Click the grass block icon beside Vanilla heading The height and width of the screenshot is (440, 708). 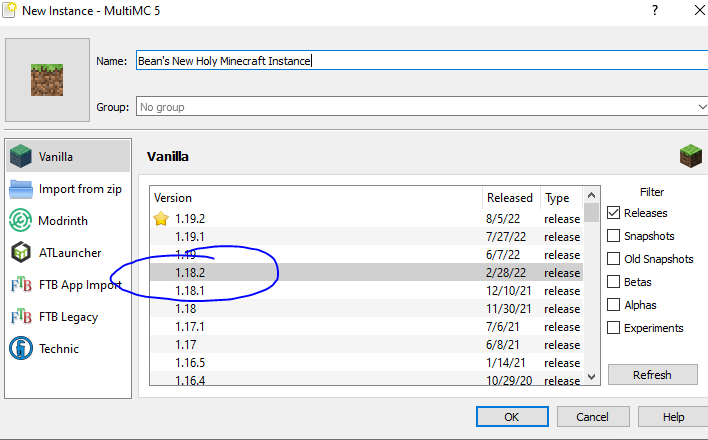(690, 156)
